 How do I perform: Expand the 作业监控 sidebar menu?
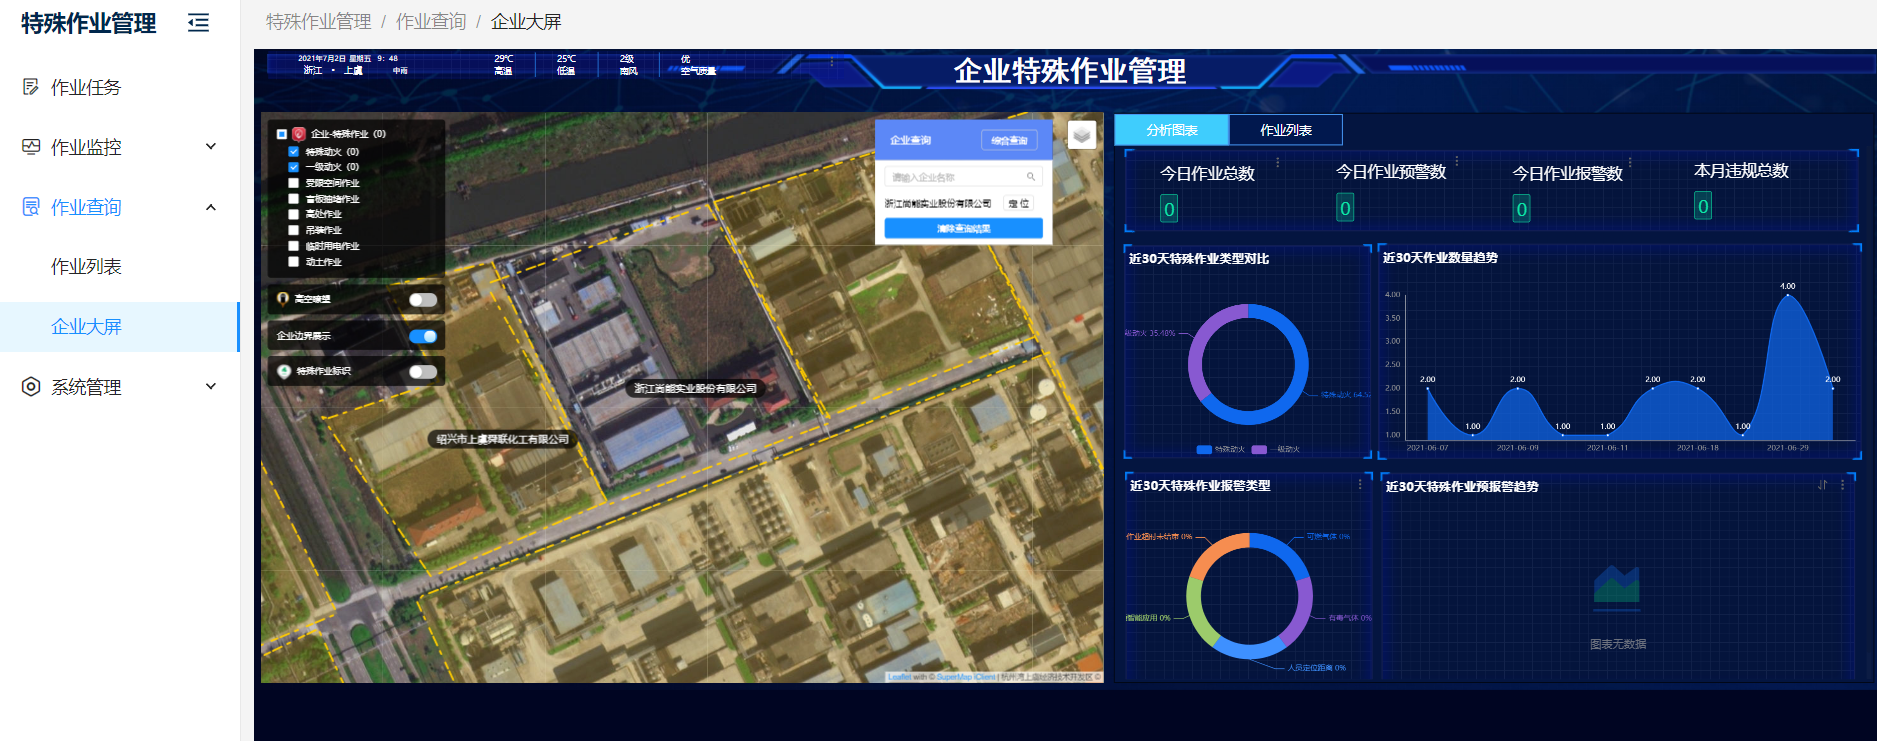210,147
